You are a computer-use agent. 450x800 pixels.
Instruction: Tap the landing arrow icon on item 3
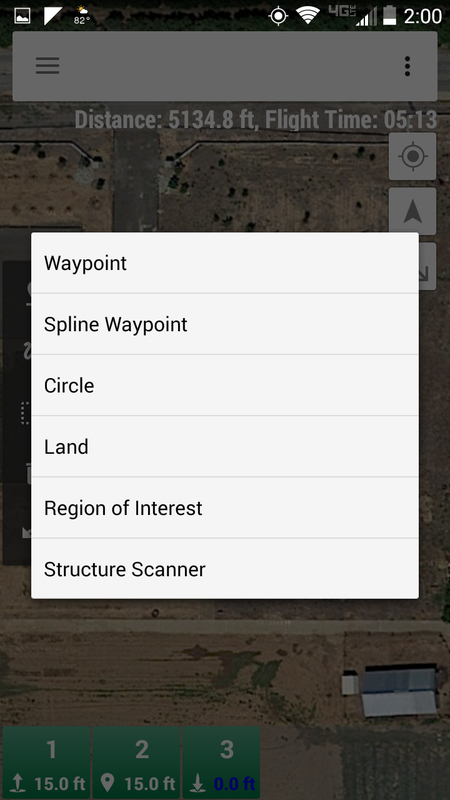(198, 783)
